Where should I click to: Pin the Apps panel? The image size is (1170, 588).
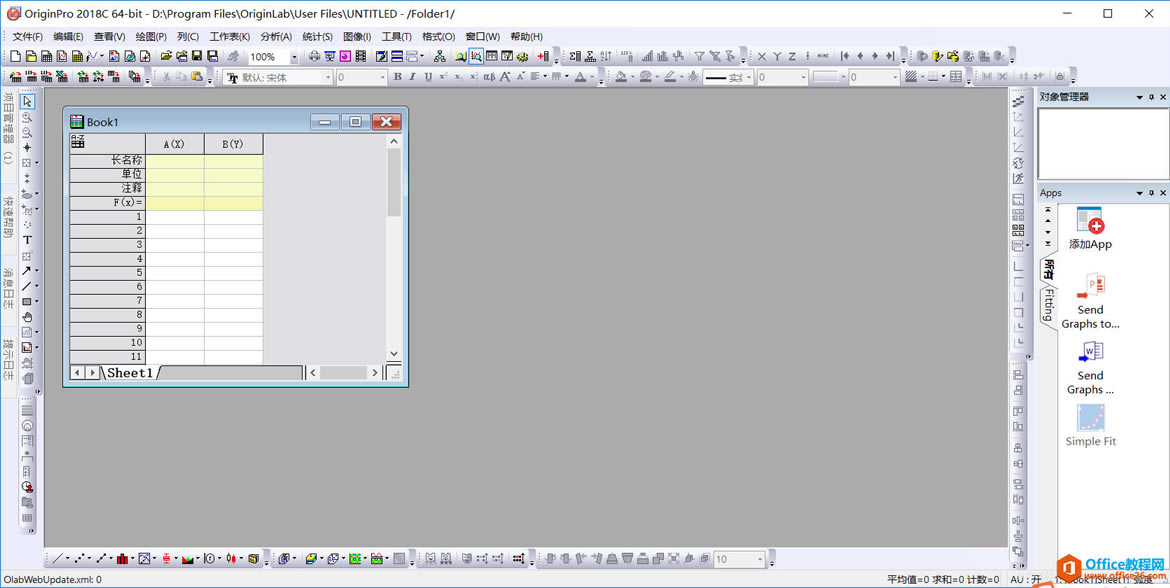pyautogui.click(x=1151, y=193)
